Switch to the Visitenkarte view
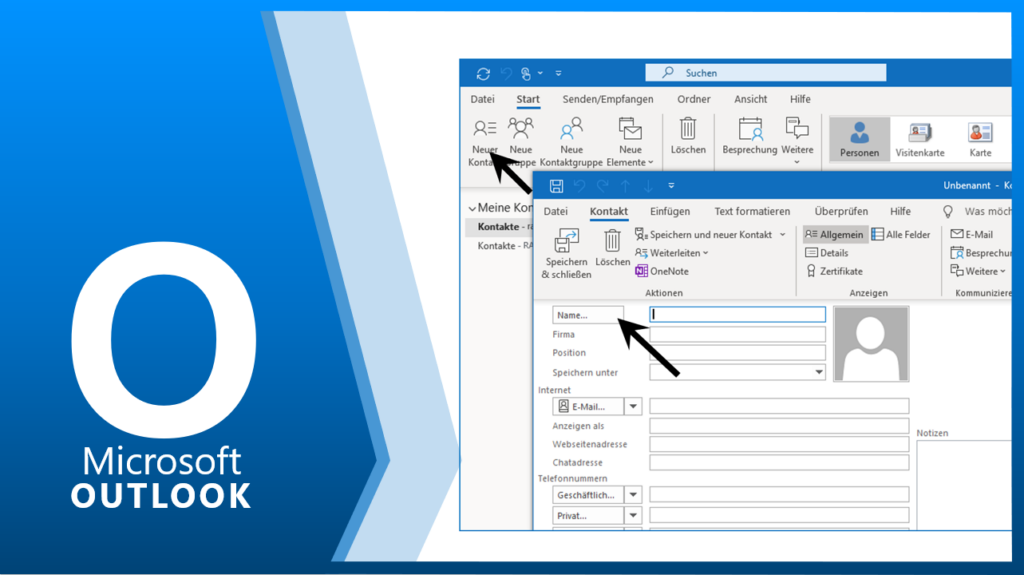1024x575 pixels. pos(919,139)
